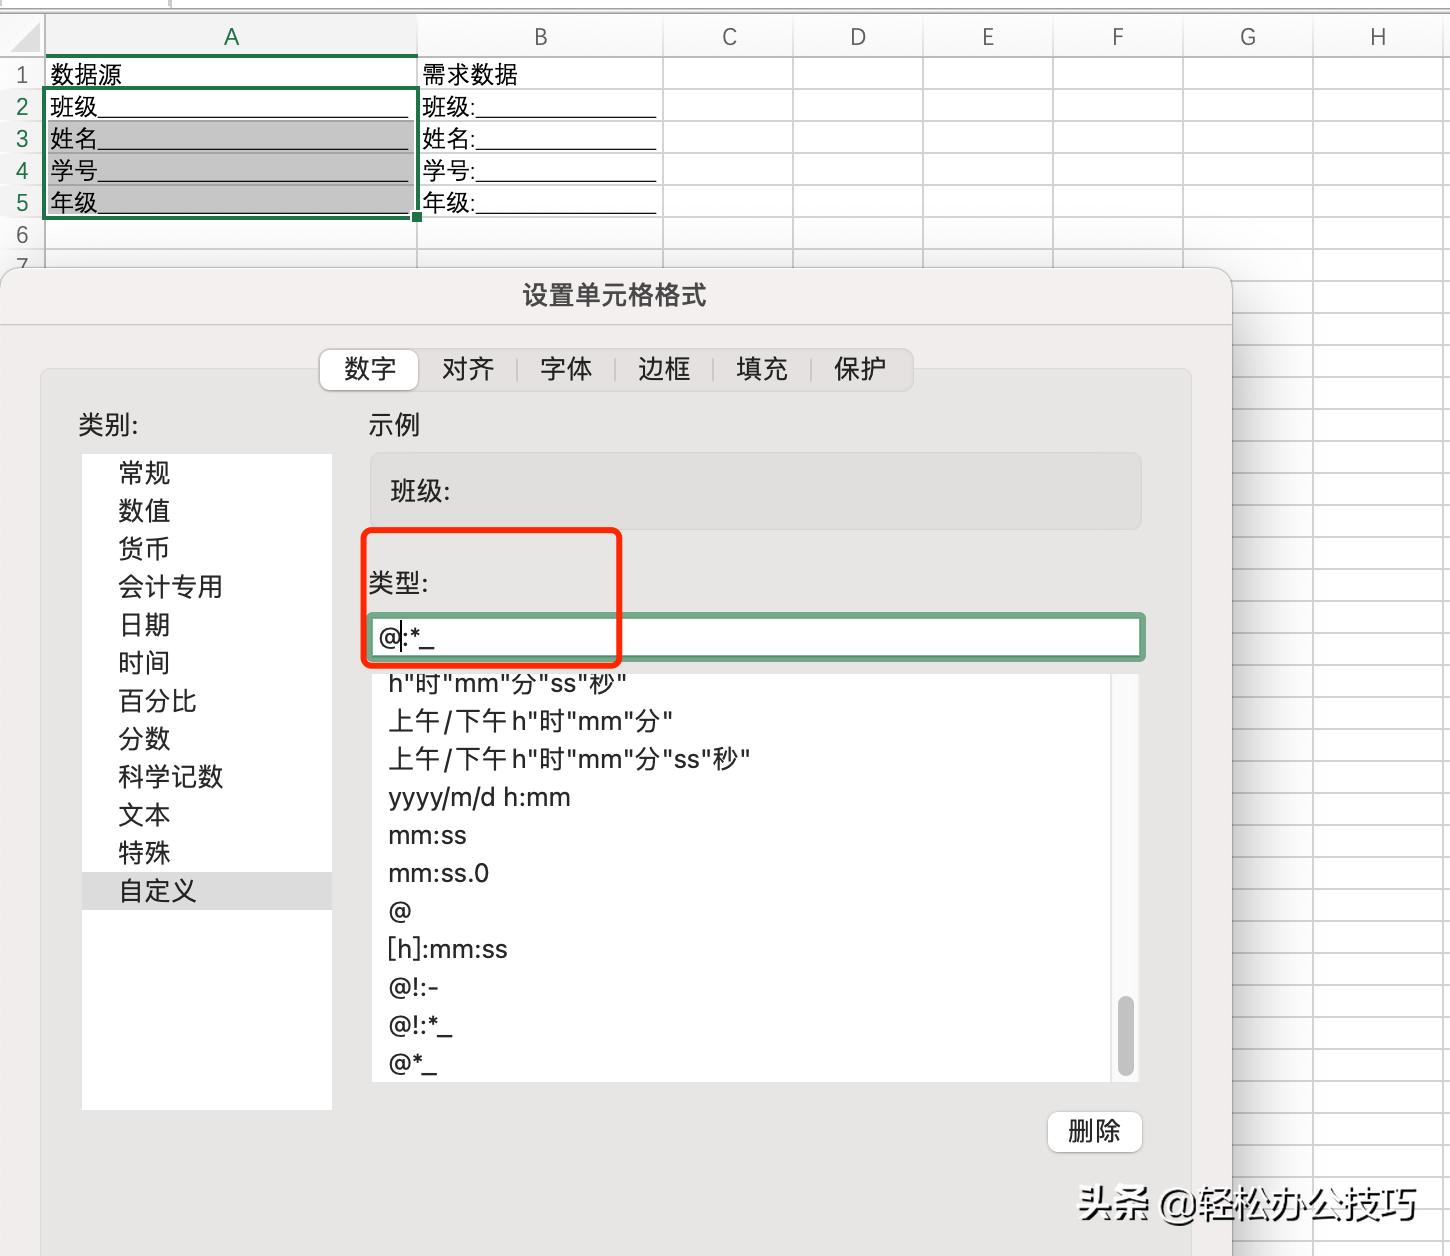Viewport: 1450px width, 1256px height.
Task: Open the 保护 tab
Action: (858, 369)
